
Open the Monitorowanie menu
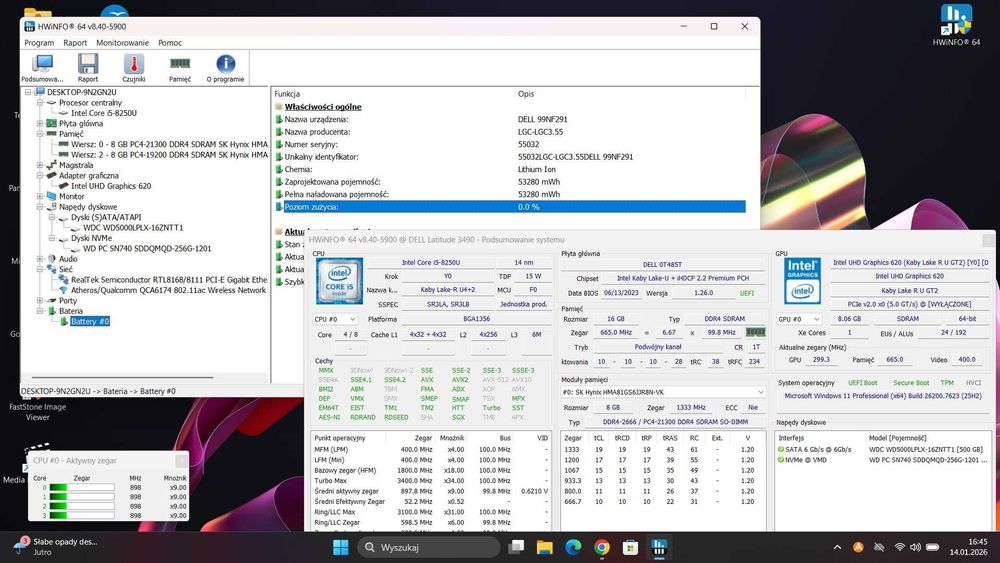tap(122, 43)
